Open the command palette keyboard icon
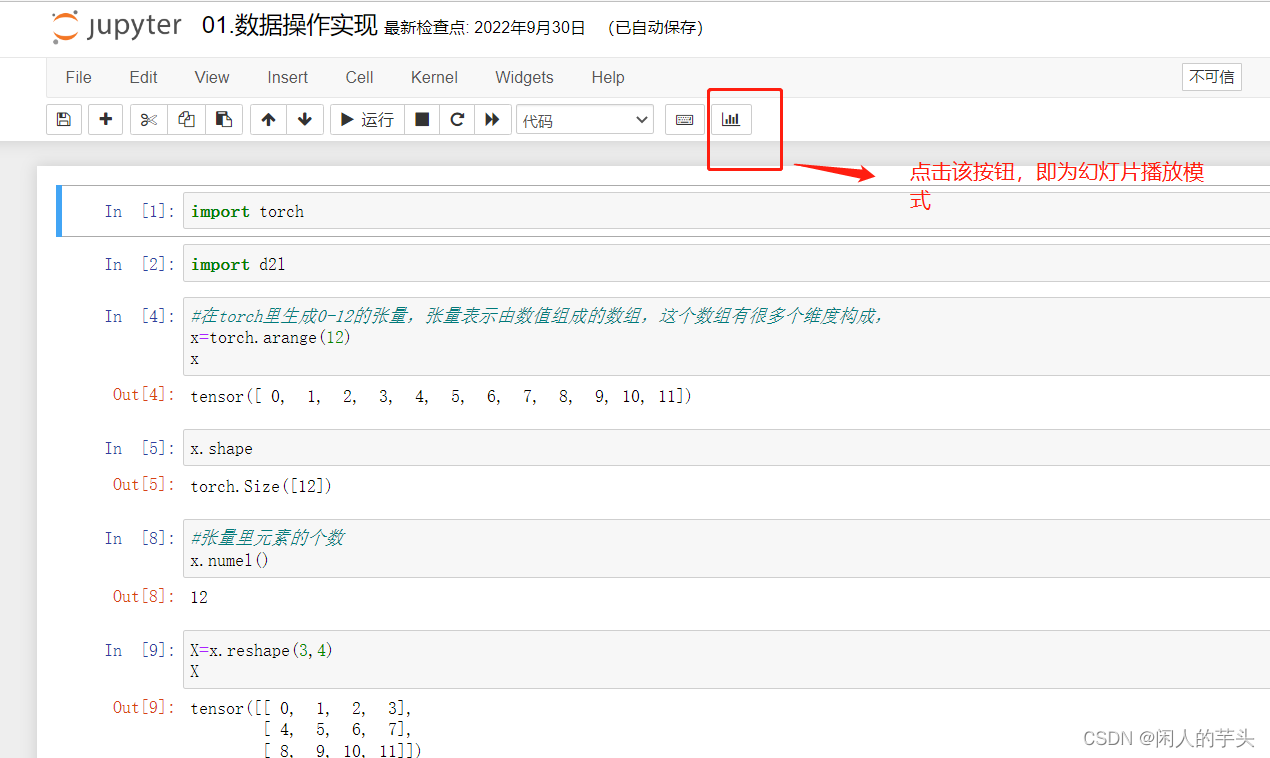This screenshot has width=1270, height=758. coord(685,118)
